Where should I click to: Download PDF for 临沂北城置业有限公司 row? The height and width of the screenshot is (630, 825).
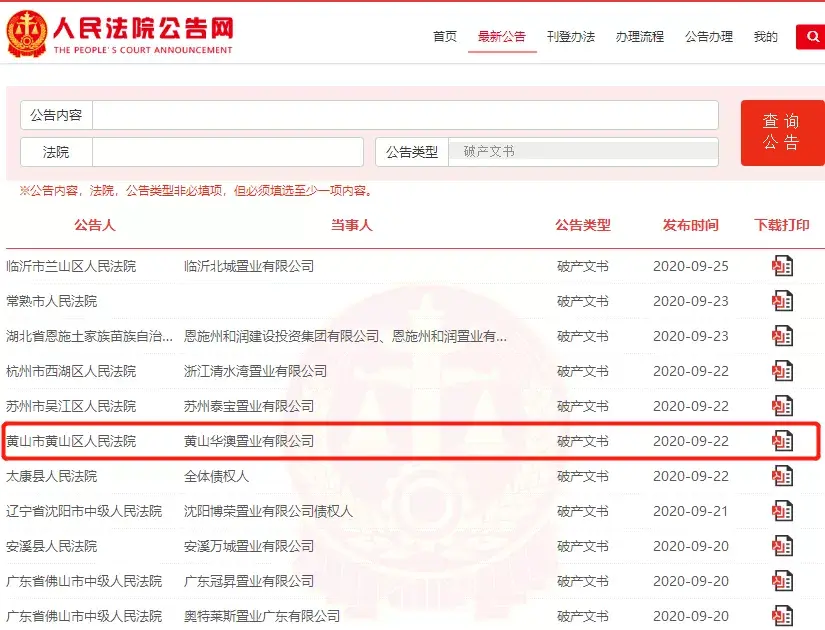pyautogui.click(x=782, y=266)
